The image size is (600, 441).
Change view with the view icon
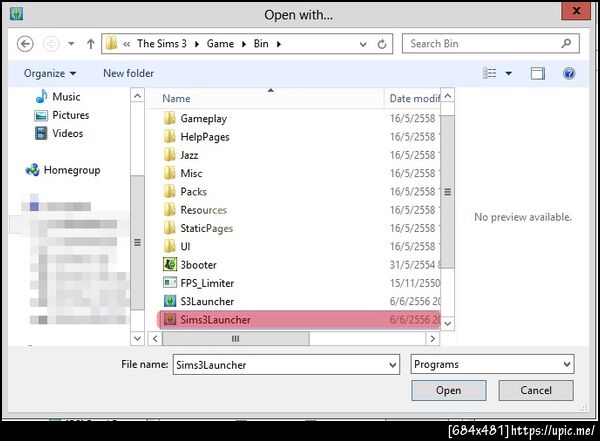tap(489, 73)
